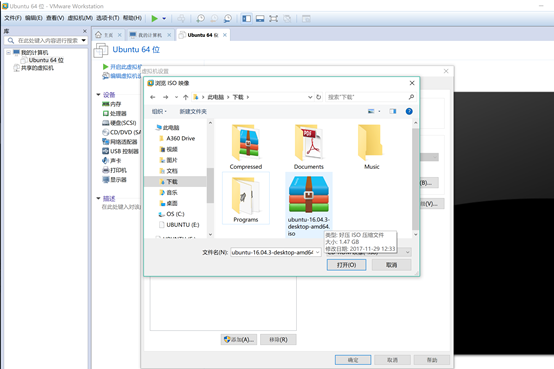Click the back arrow in file dialog
This screenshot has width=554, height=369.
153,97
